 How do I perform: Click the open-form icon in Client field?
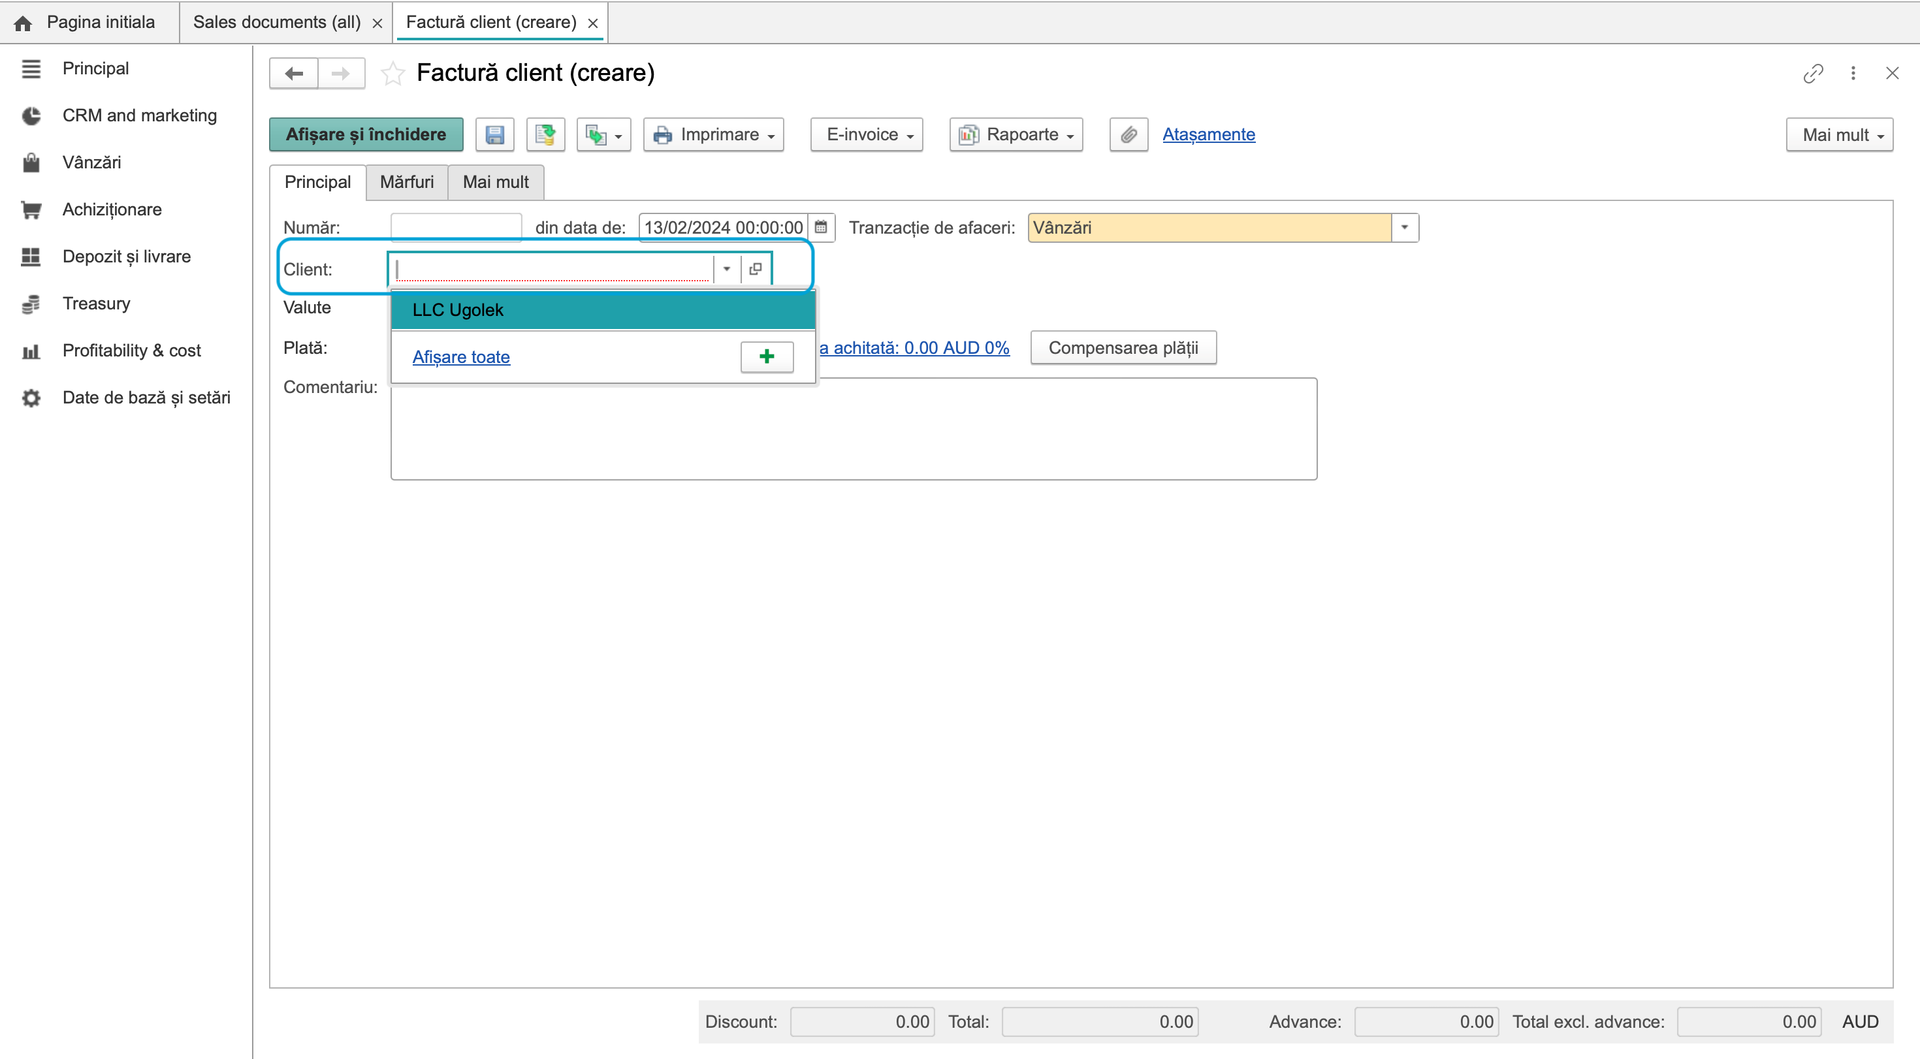pos(756,269)
